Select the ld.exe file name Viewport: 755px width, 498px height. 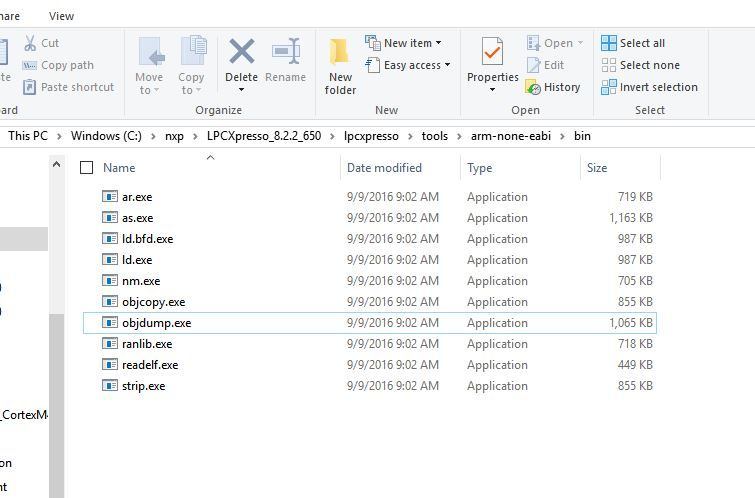click(137, 260)
